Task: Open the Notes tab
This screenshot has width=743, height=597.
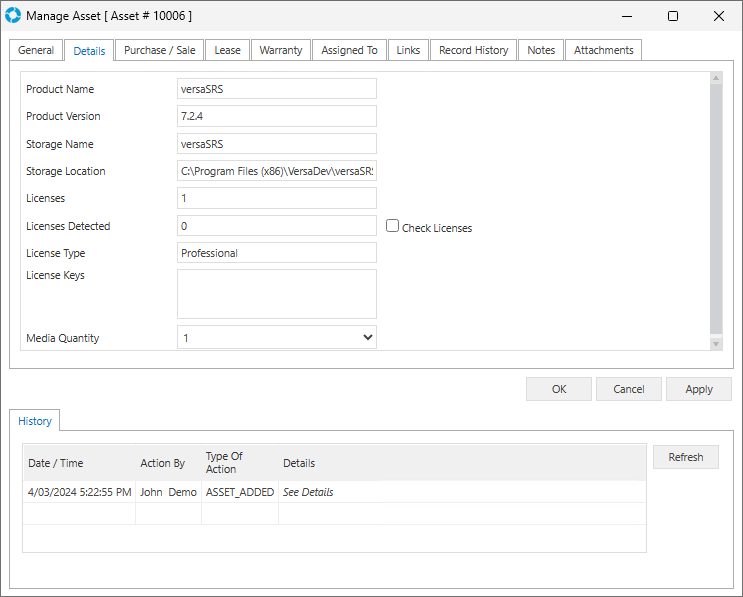Action: click(541, 50)
